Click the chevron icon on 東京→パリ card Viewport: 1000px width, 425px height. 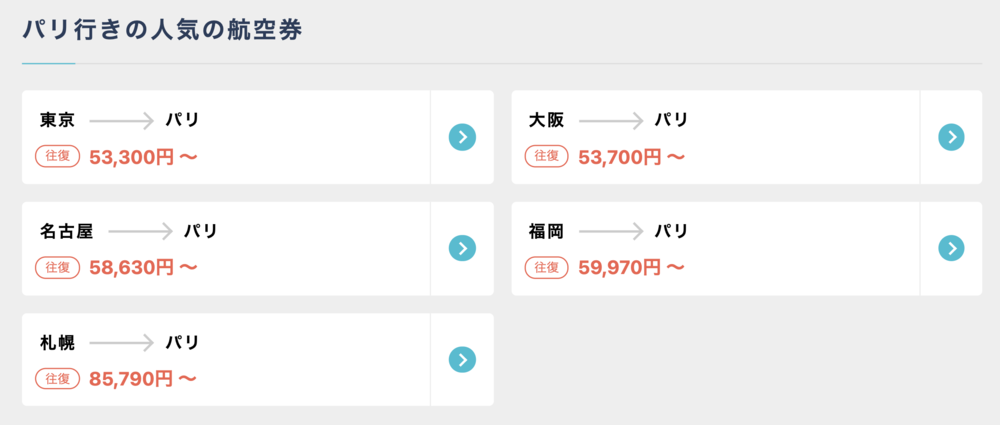[x=462, y=137]
